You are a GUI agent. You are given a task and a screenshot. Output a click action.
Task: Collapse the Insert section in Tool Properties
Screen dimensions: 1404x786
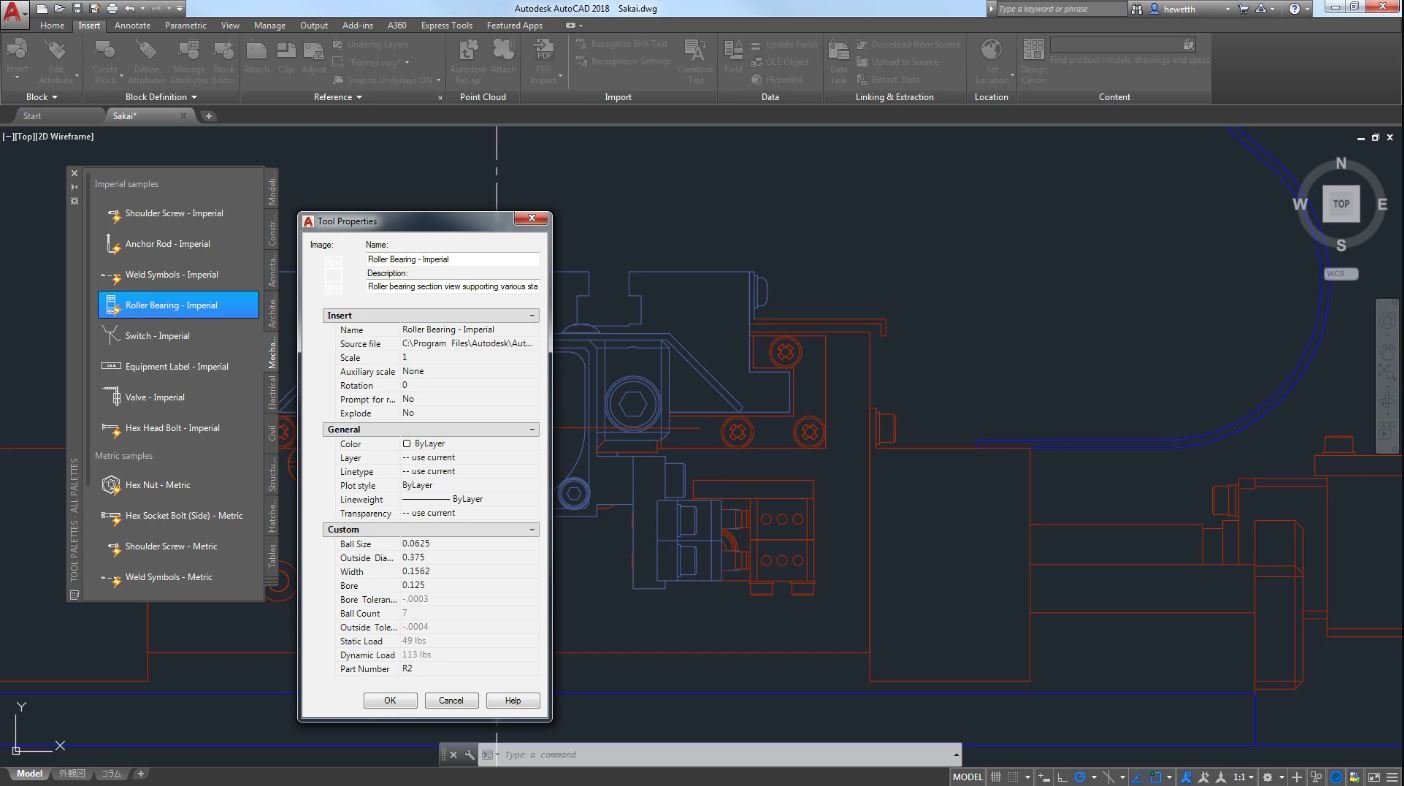click(533, 315)
